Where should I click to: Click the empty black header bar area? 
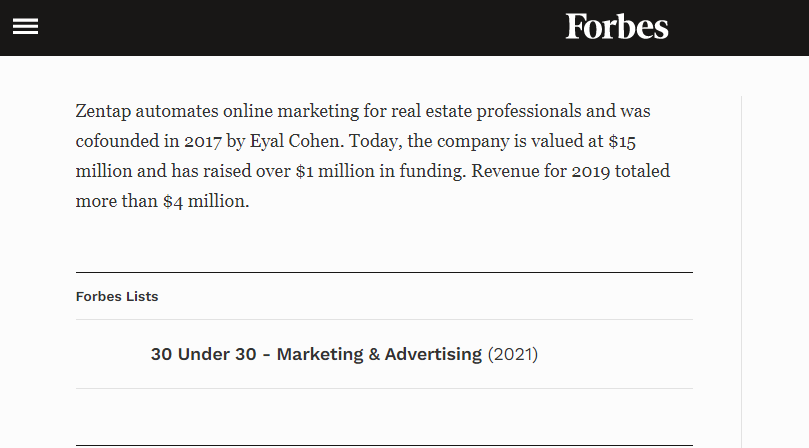(300, 27)
